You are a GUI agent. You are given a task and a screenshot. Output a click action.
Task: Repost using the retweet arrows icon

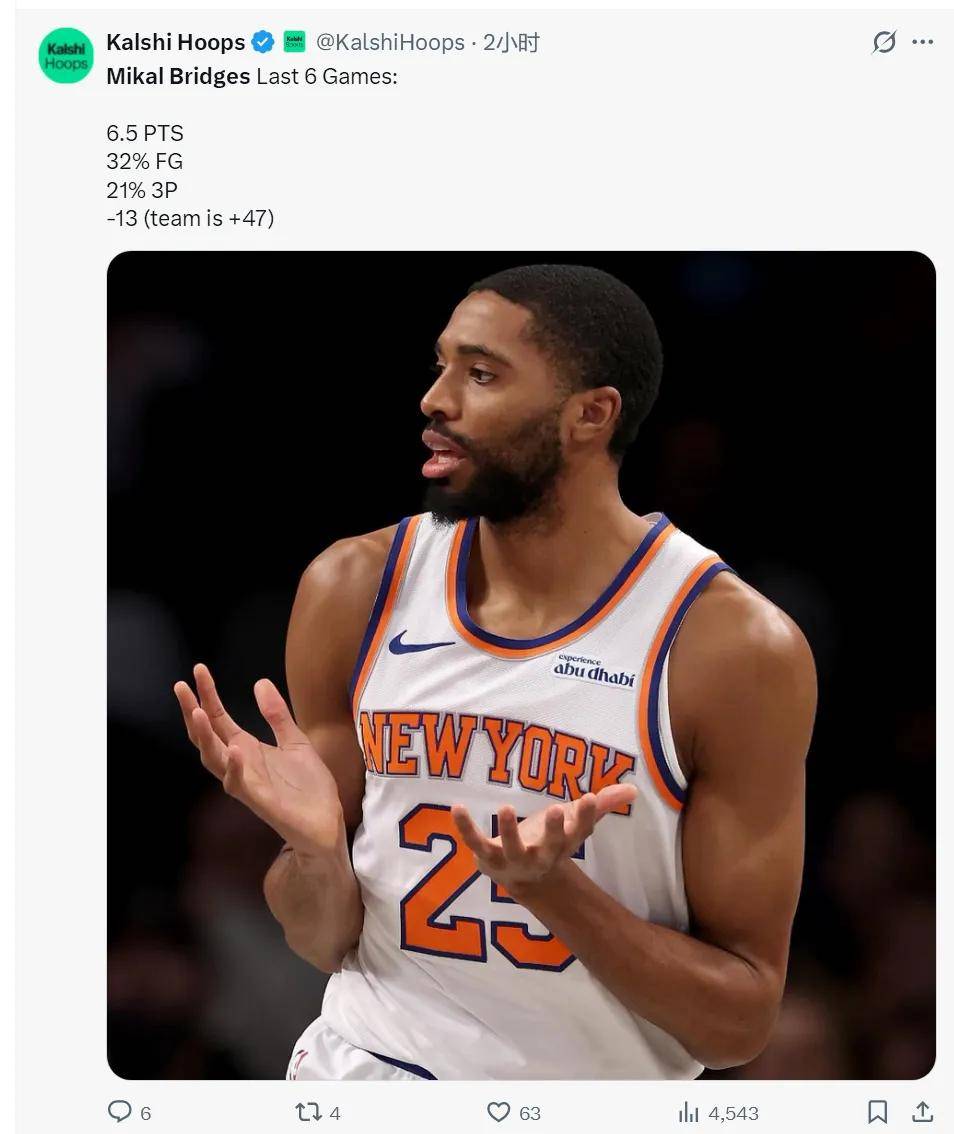coord(309,1112)
